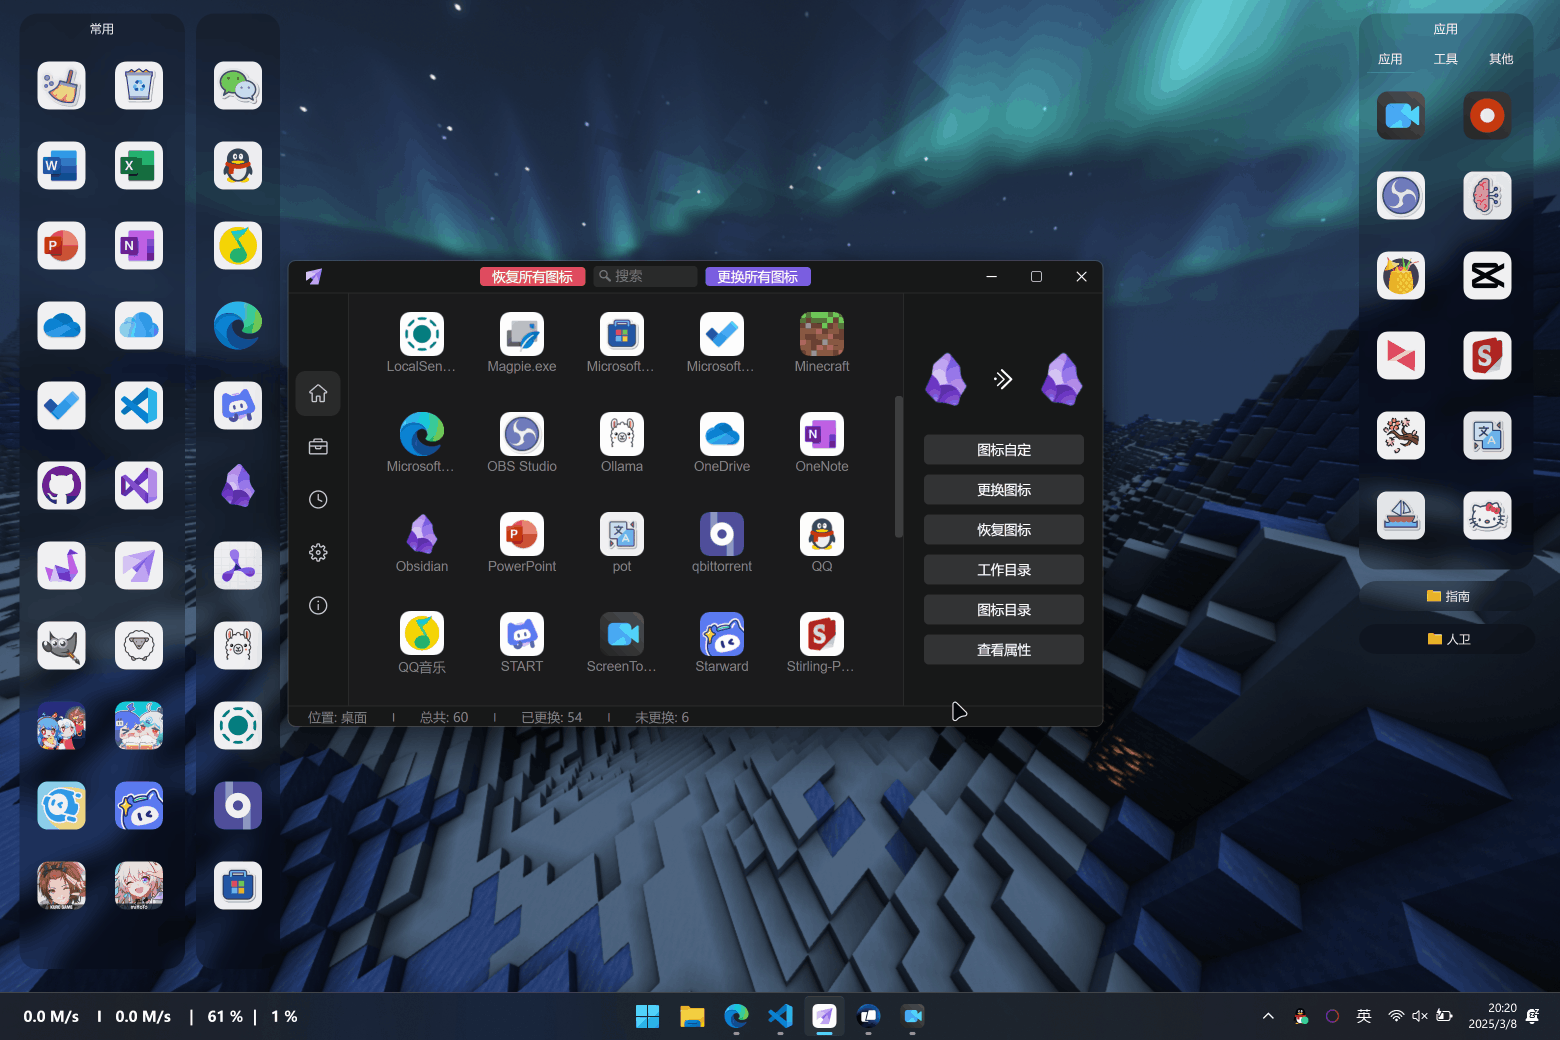Open WeChat from the desktop dock
Image resolution: width=1560 pixels, height=1040 pixels.
tap(238, 86)
